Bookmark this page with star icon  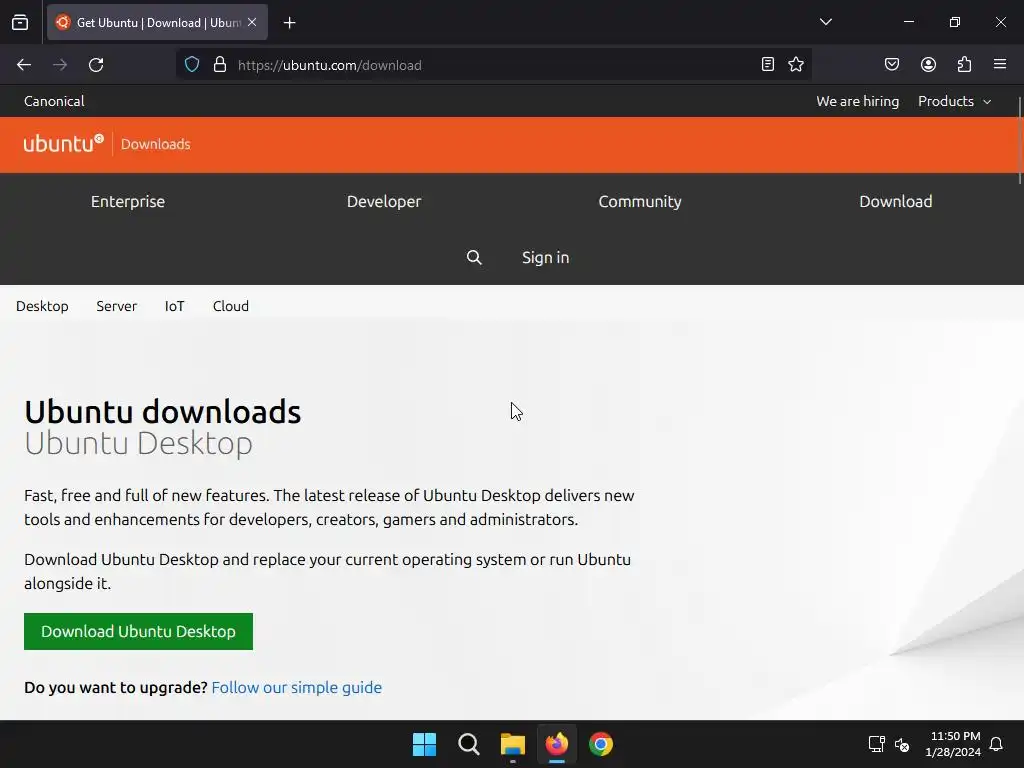796,64
